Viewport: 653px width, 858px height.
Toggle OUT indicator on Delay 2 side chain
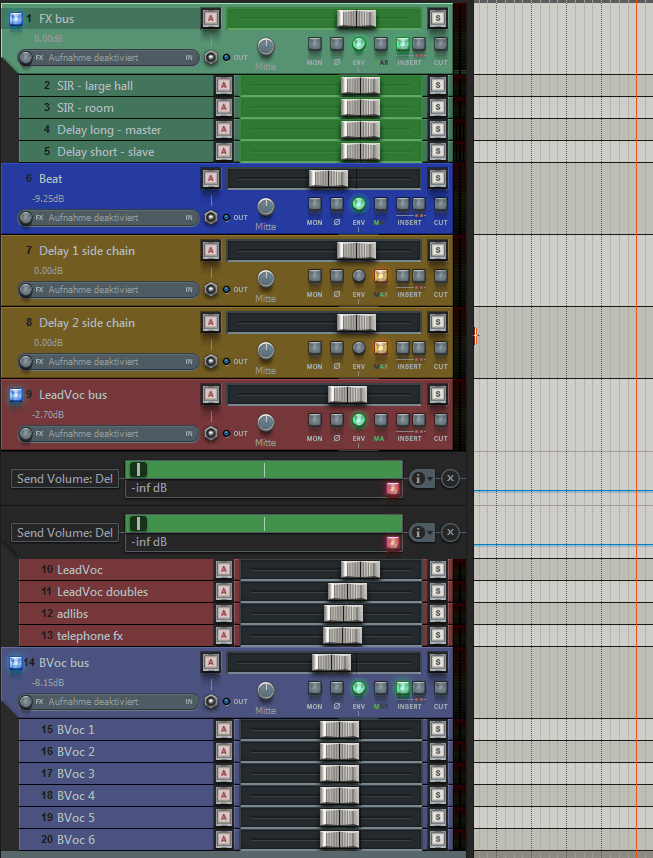click(226, 362)
